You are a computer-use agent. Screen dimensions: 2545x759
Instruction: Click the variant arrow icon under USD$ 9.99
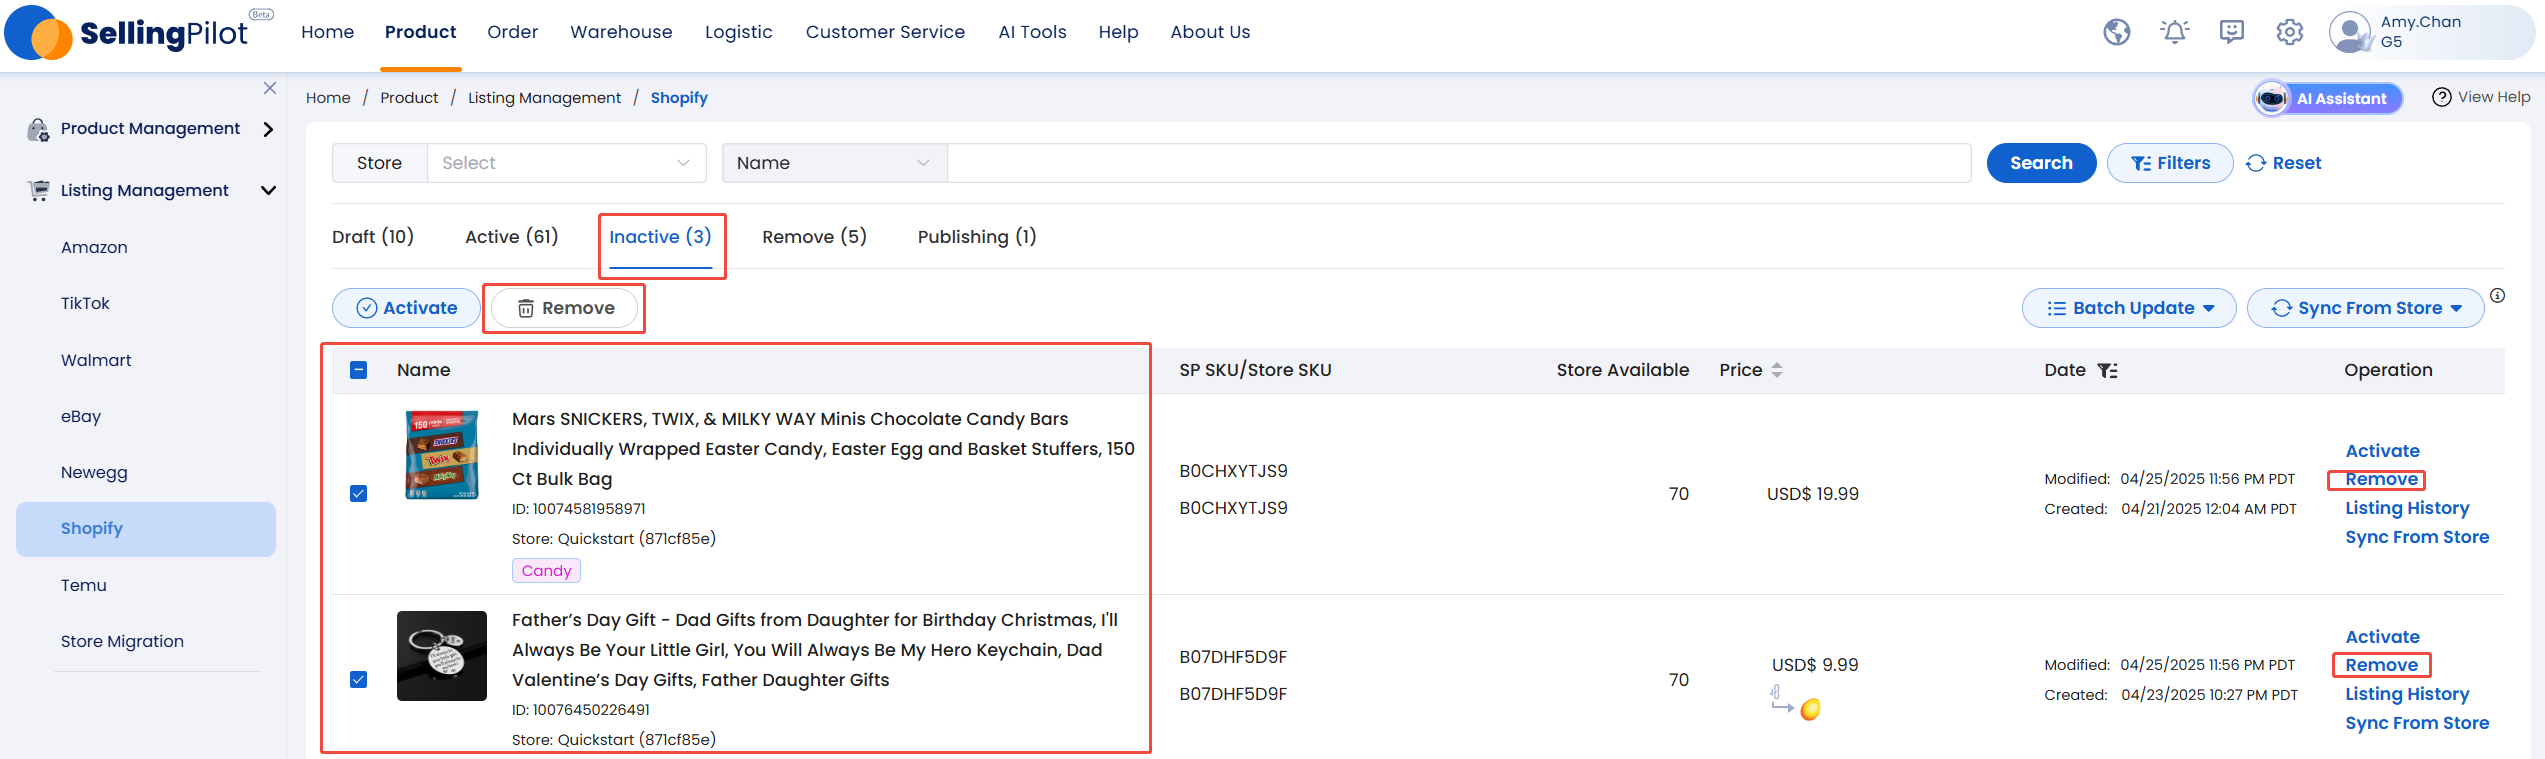point(1781,699)
